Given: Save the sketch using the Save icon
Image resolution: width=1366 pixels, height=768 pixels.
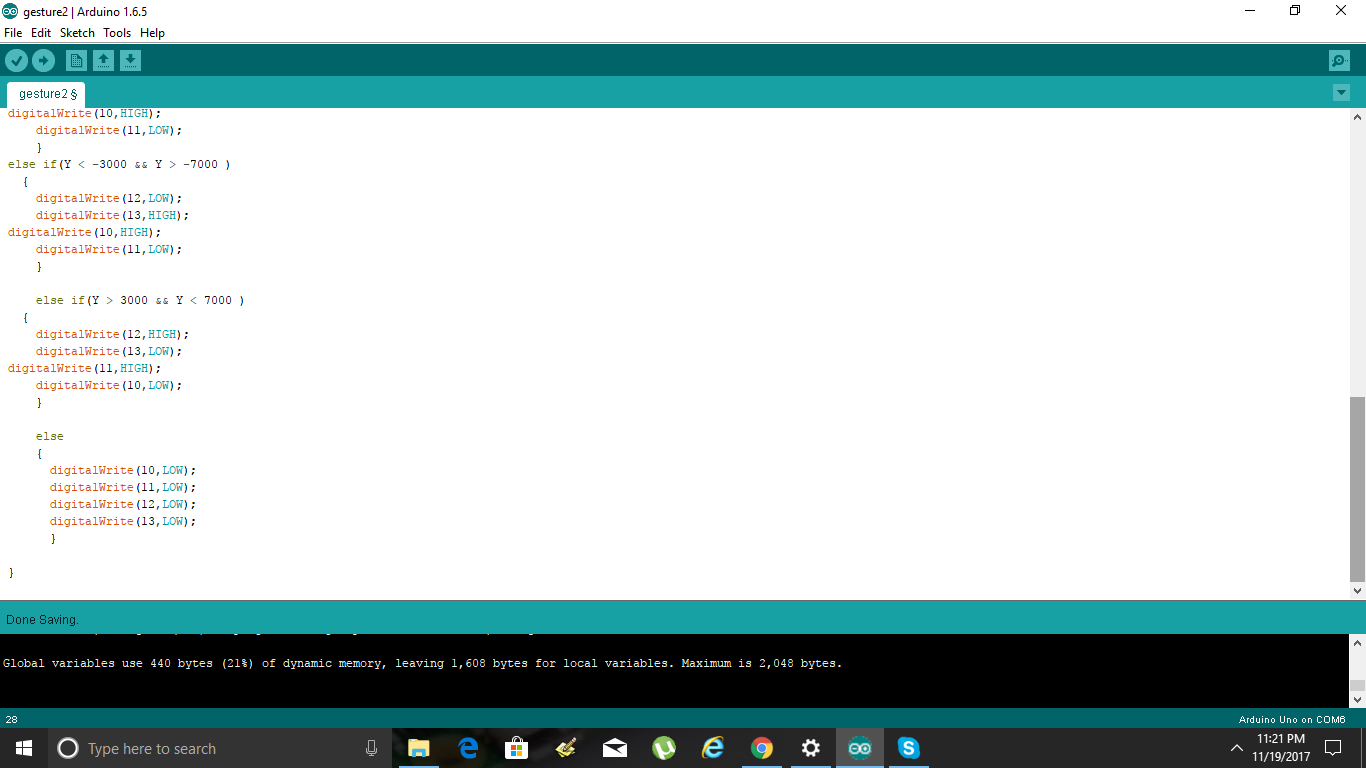Looking at the screenshot, I should pyautogui.click(x=130, y=60).
